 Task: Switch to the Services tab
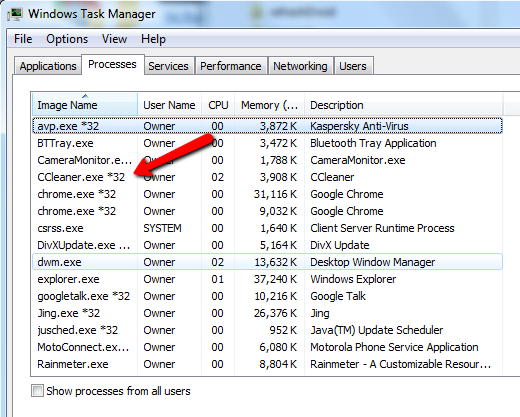[x=168, y=66]
